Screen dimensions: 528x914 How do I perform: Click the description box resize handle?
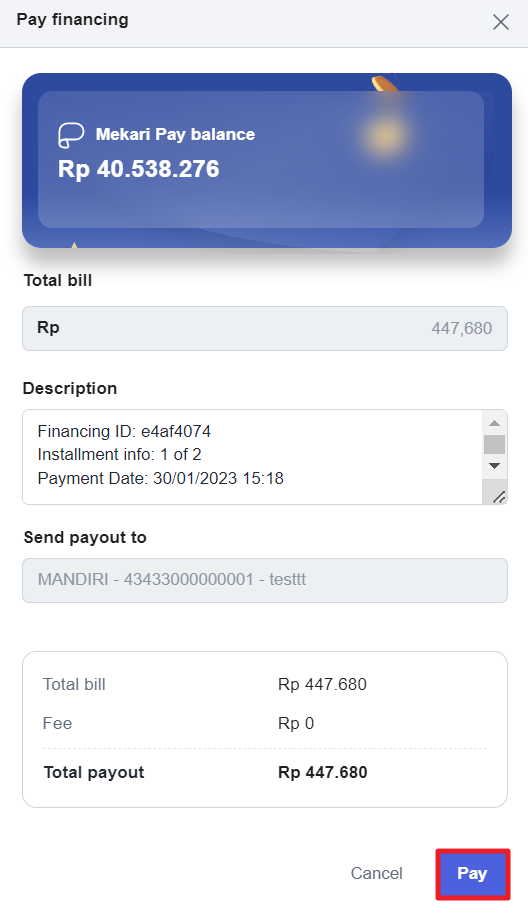coord(499,497)
